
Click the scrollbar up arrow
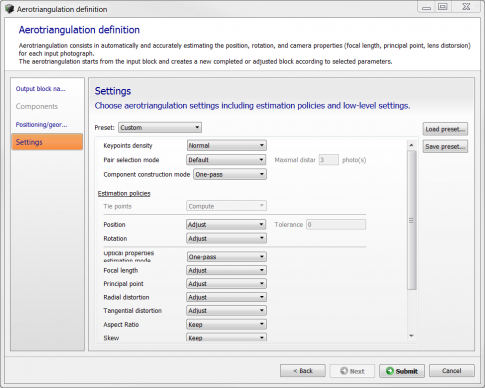click(x=411, y=145)
